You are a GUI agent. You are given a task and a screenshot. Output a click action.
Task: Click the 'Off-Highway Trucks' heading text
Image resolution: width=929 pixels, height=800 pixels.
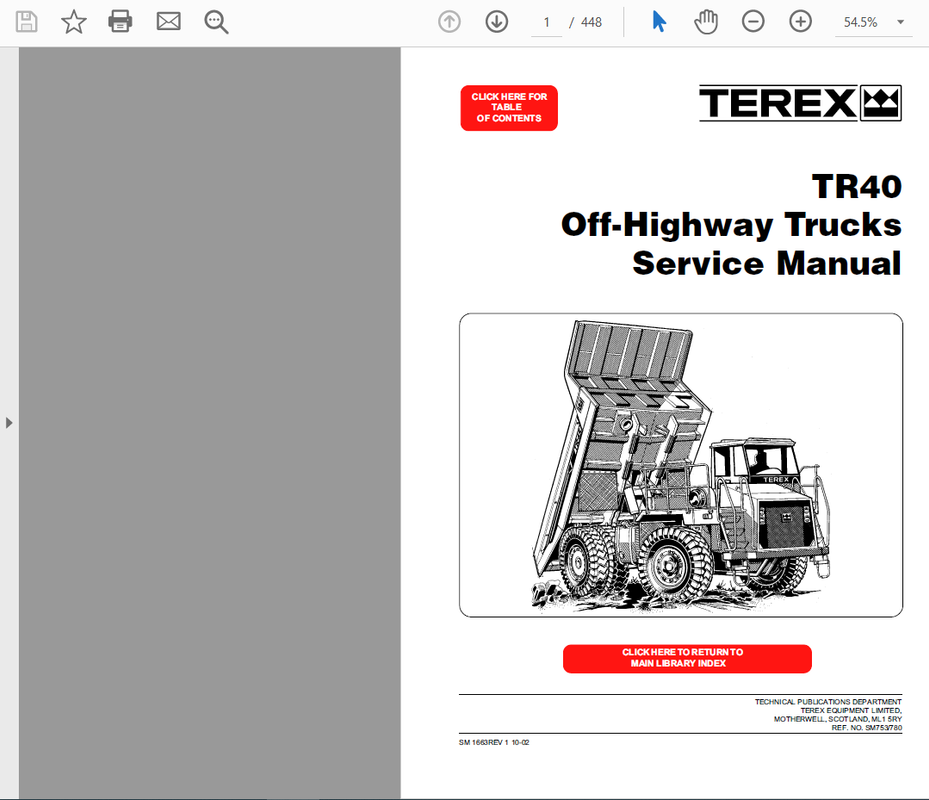coord(731,225)
